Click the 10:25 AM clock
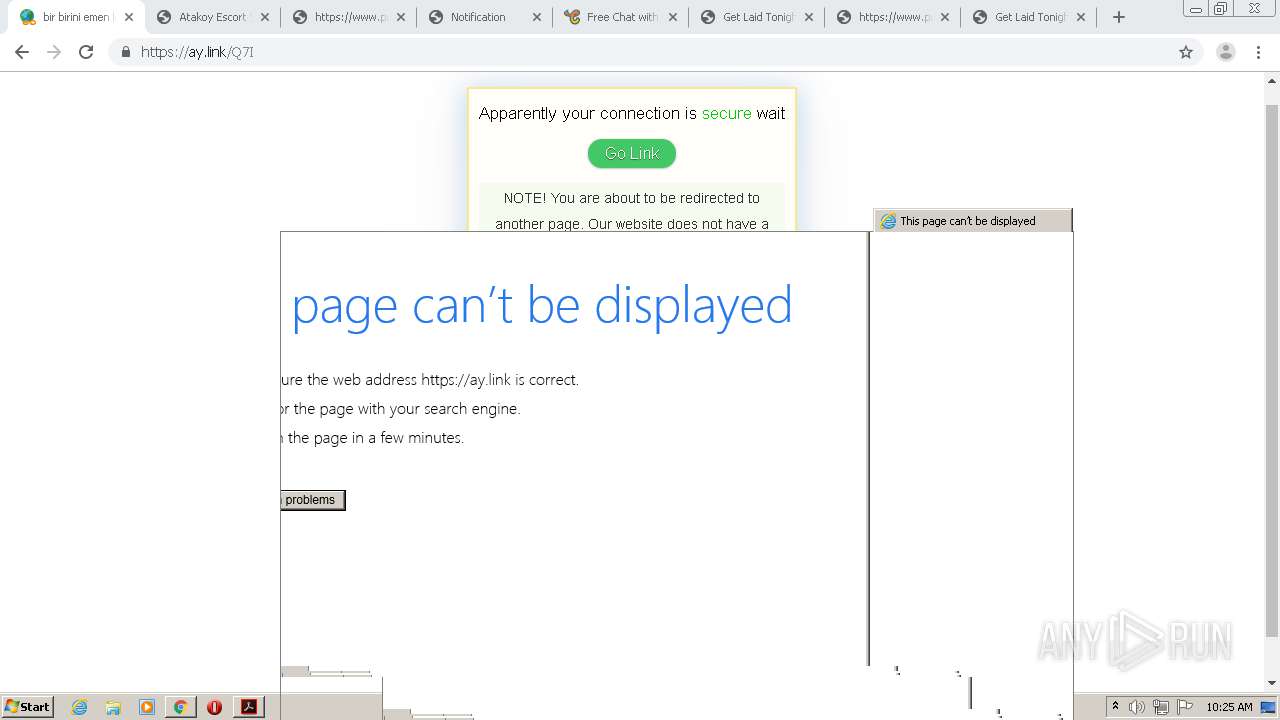Viewport: 1280px width, 720px height. (1229, 707)
